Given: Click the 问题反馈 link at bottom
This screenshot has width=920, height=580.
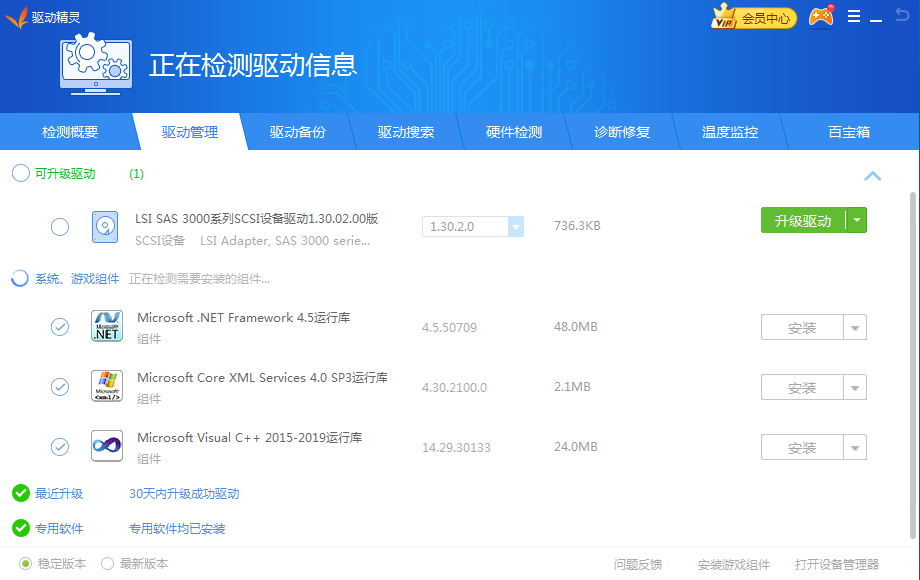Looking at the screenshot, I should [x=637, y=564].
